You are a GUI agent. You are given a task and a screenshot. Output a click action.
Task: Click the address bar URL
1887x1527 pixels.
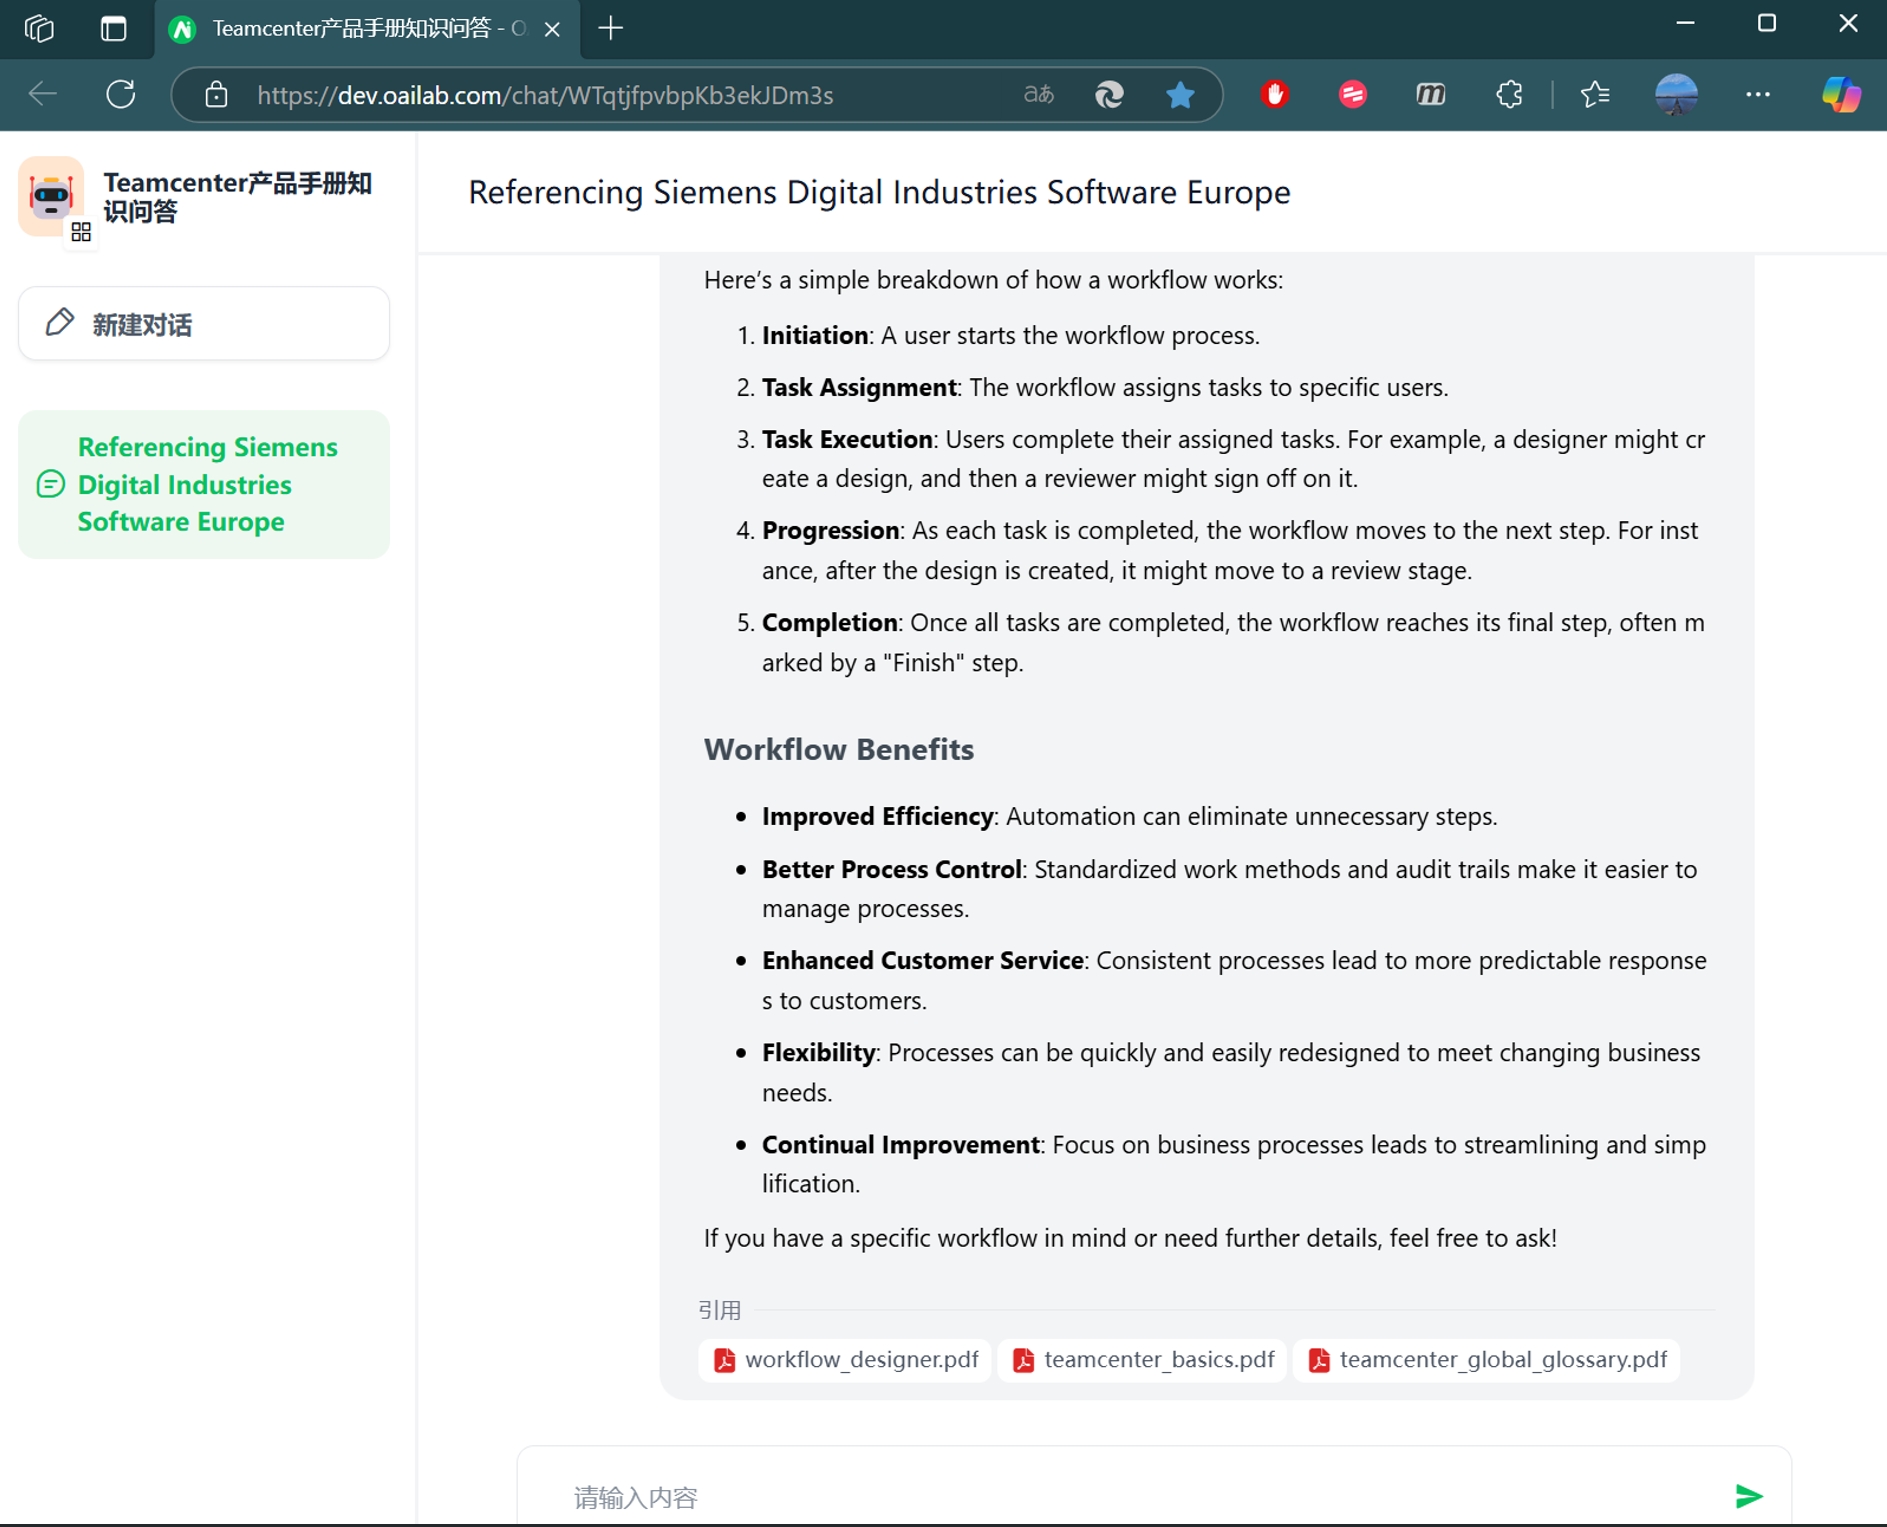click(x=545, y=95)
